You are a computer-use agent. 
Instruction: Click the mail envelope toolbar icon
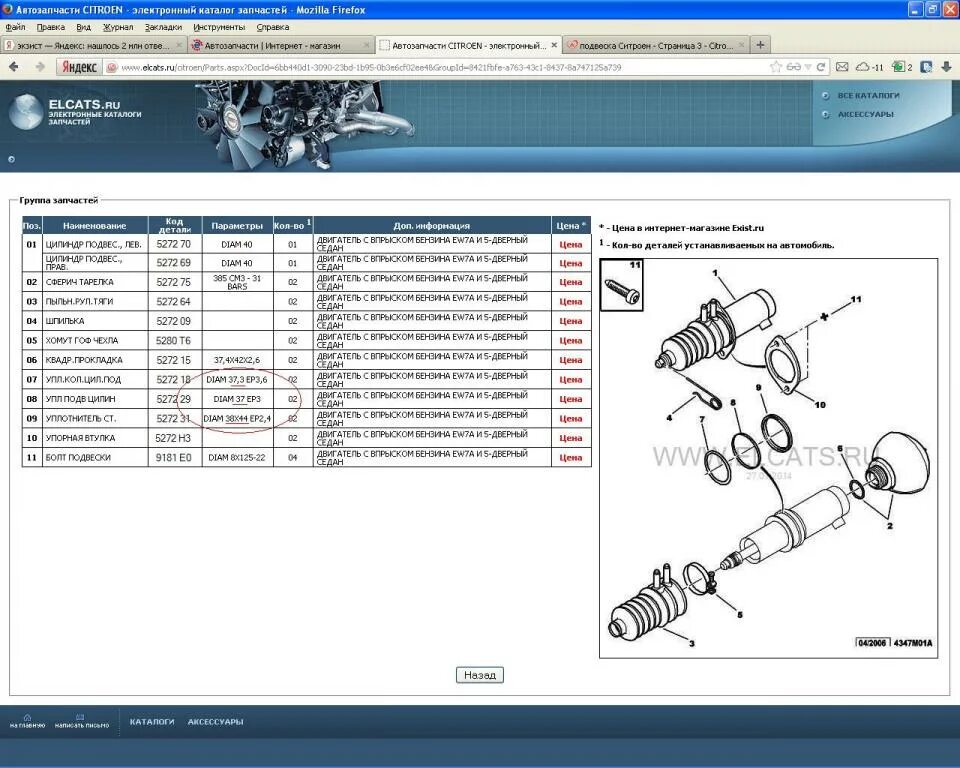(x=842, y=67)
